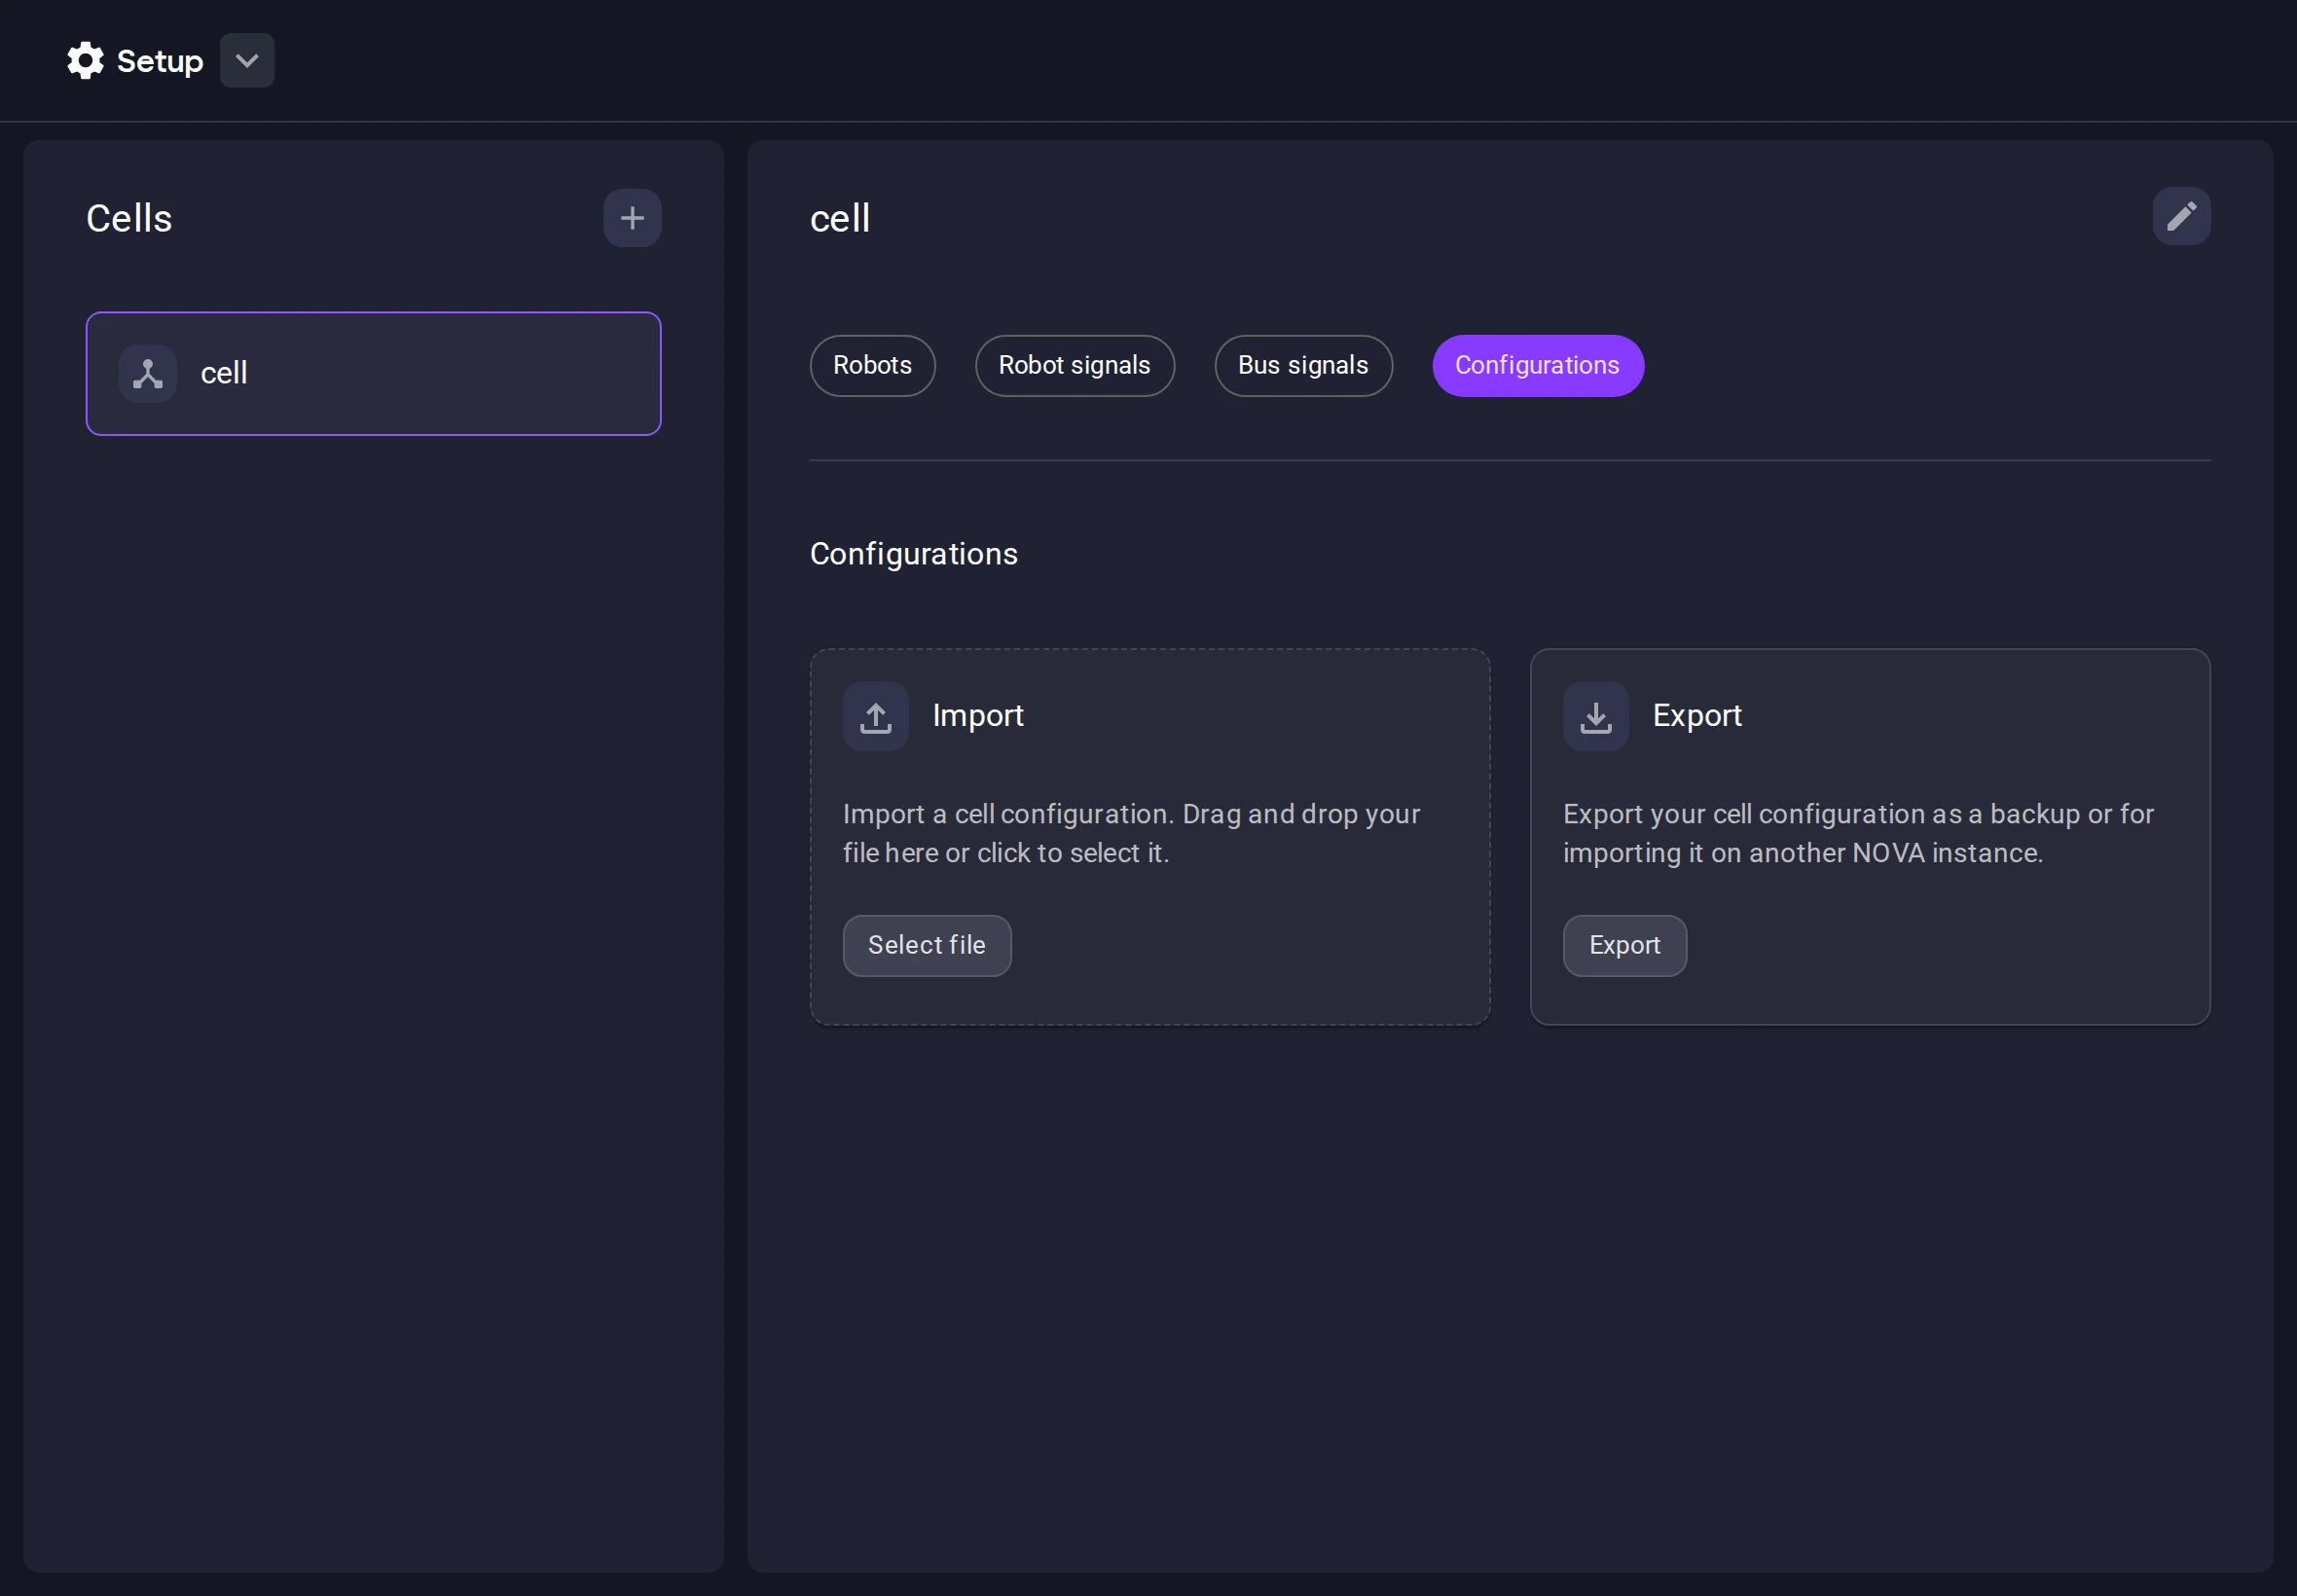Open the Bus signals tab
The image size is (2297, 1596).
[1302, 365]
